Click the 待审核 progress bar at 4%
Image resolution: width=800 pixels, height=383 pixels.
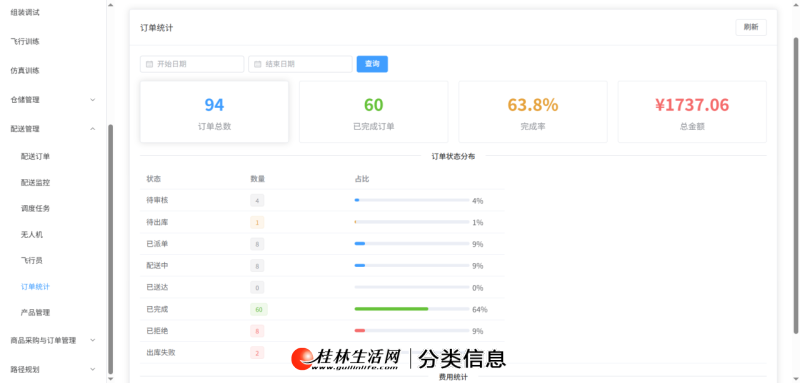[x=412, y=200]
